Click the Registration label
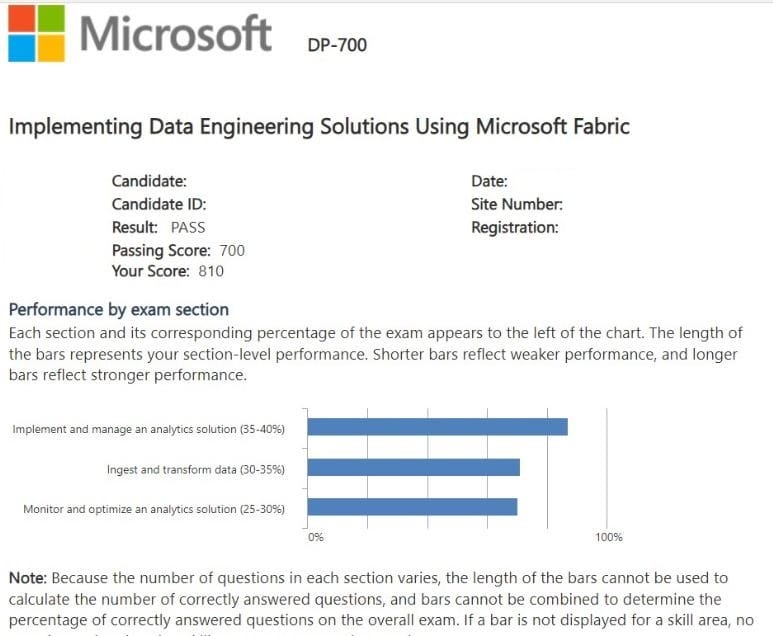The image size is (773, 636). [514, 227]
